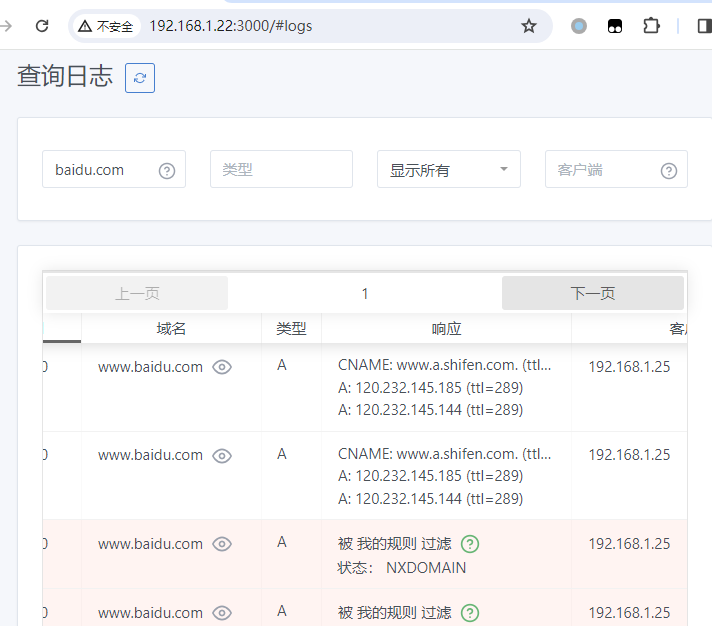
Task: Click green help icon in first 被我的规则过滤 row
Action: coord(470,544)
